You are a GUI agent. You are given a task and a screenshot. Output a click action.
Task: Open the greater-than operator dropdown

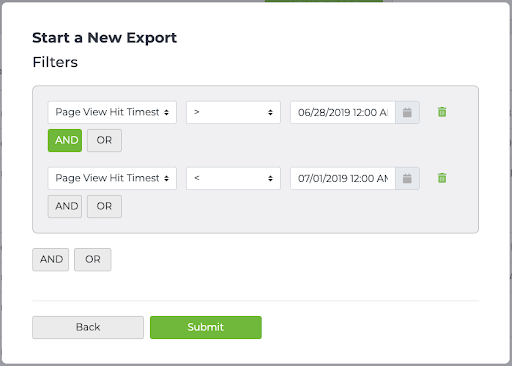click(233, 112)
